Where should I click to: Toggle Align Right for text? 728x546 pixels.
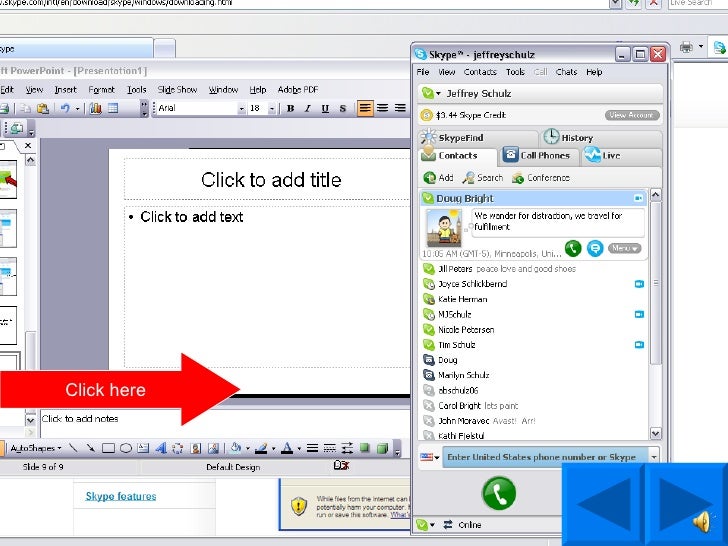pos(400,108)
